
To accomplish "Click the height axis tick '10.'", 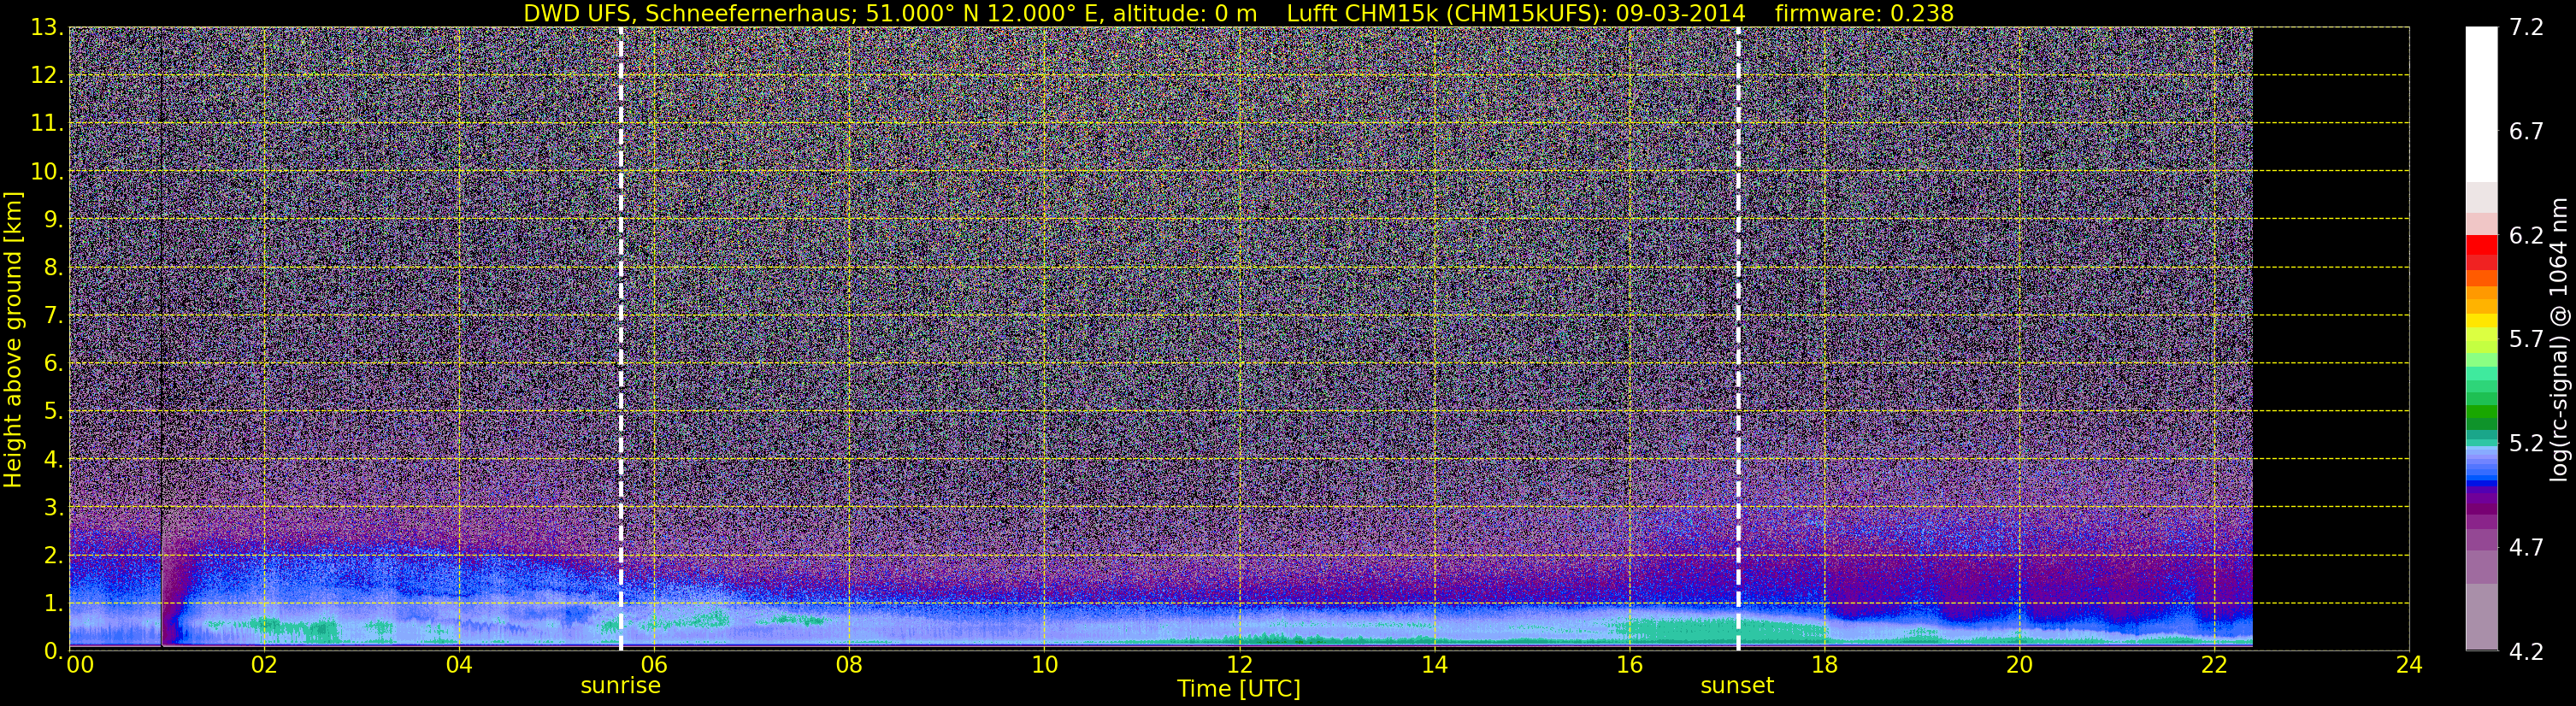I will (x=46, y=172).
